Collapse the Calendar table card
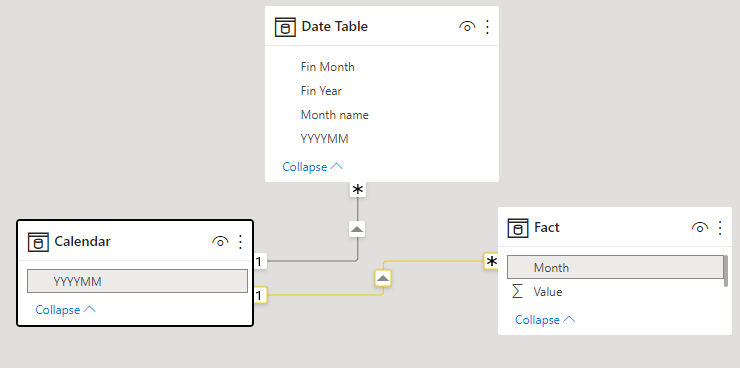 (66, 309)
